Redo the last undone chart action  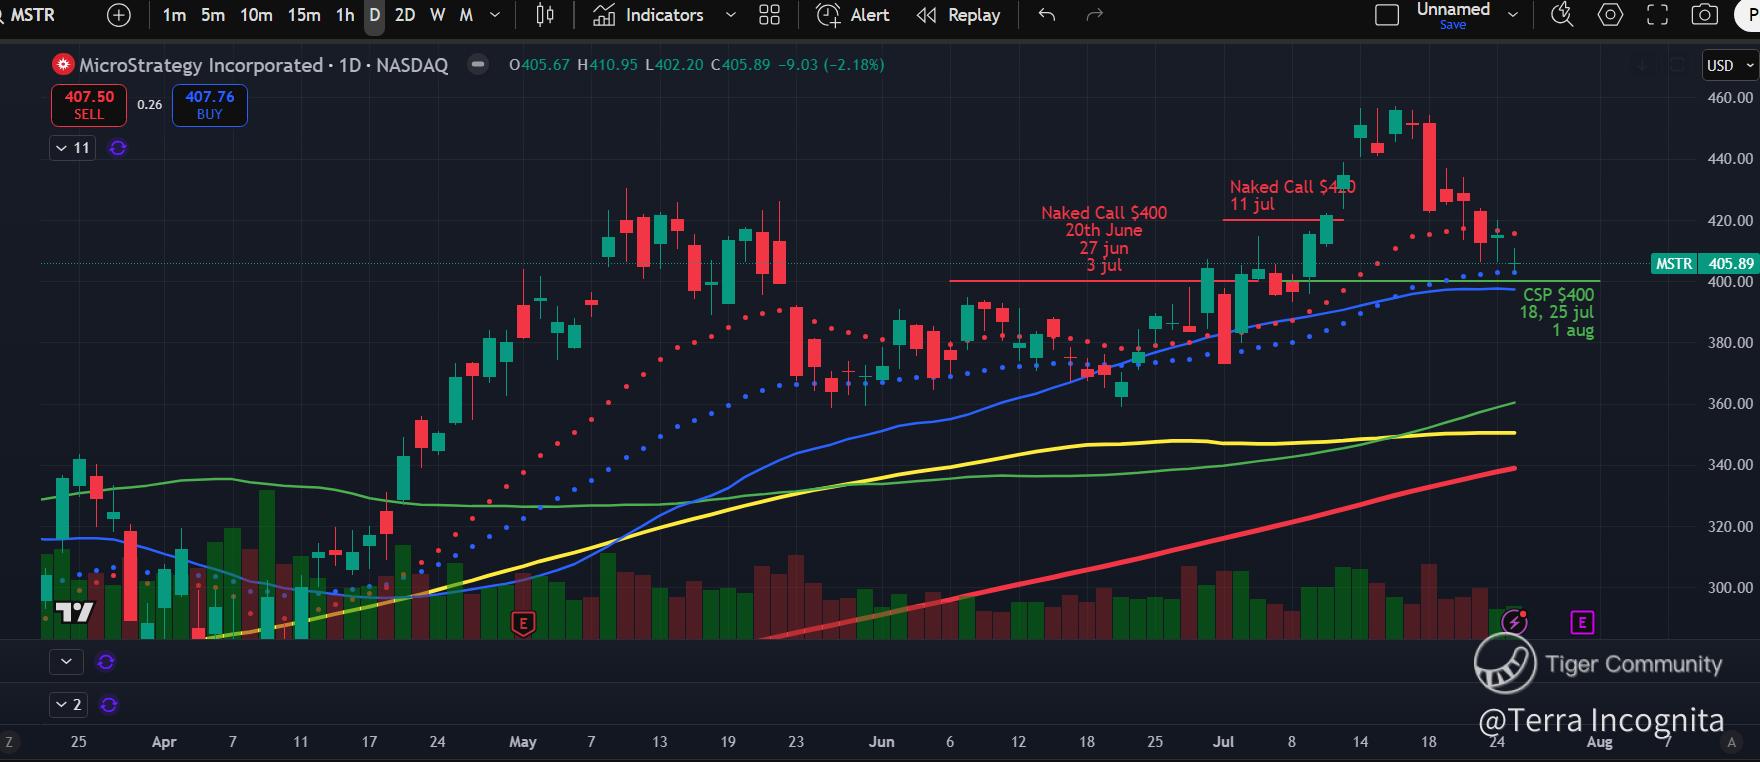[x=1095, y=15]
